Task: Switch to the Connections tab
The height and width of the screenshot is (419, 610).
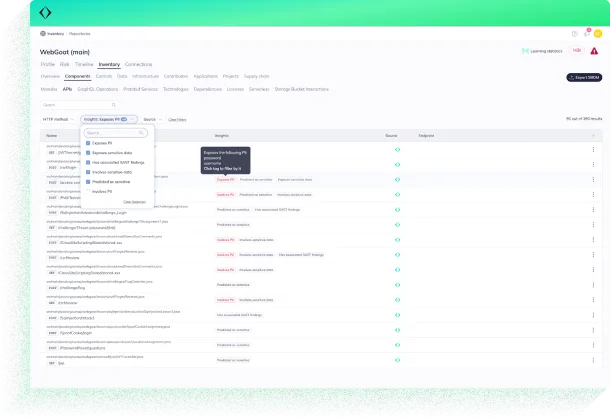Action: pos(138,64)
